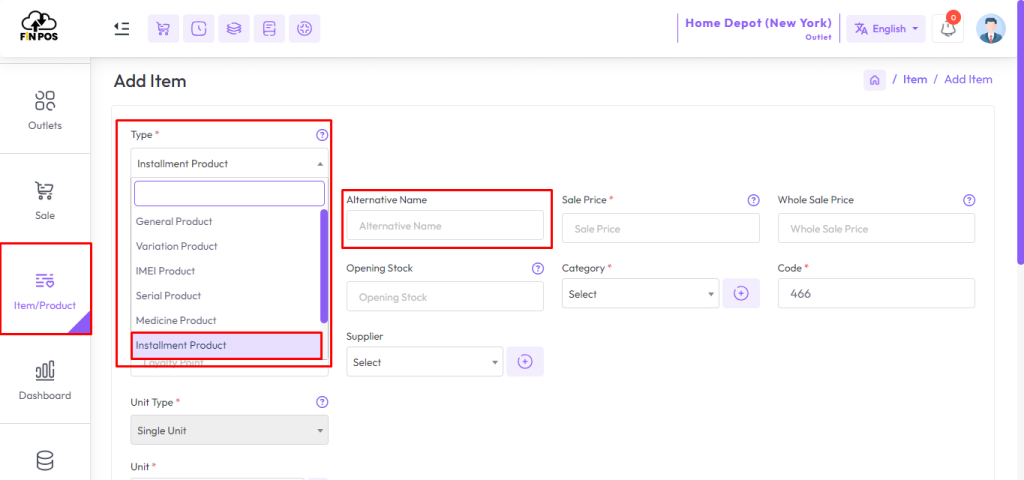Screen dimensions: 1024x480
Task: Click the Add Item page heading
Action: 150,81
